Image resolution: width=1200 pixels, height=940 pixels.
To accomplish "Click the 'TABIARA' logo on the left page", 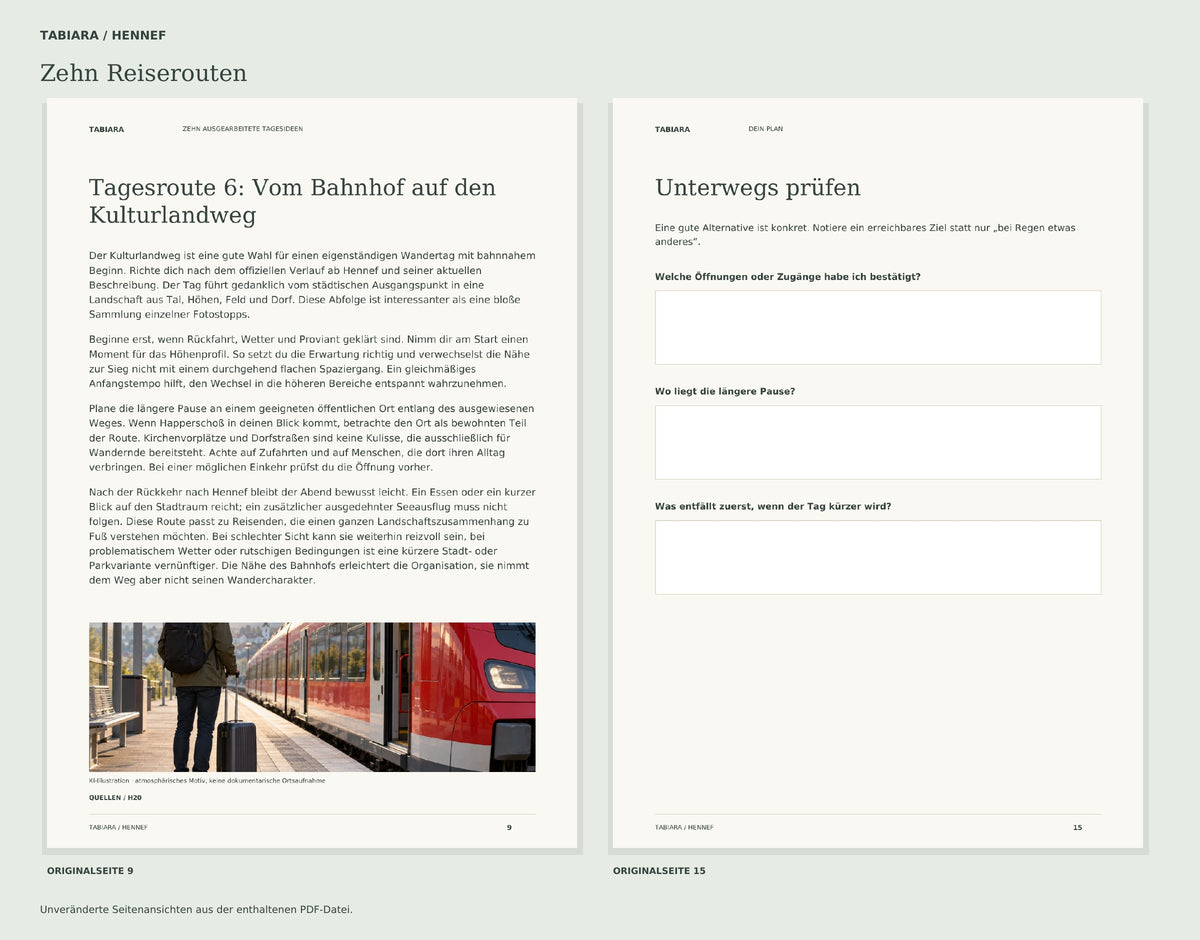I will 106,129.
